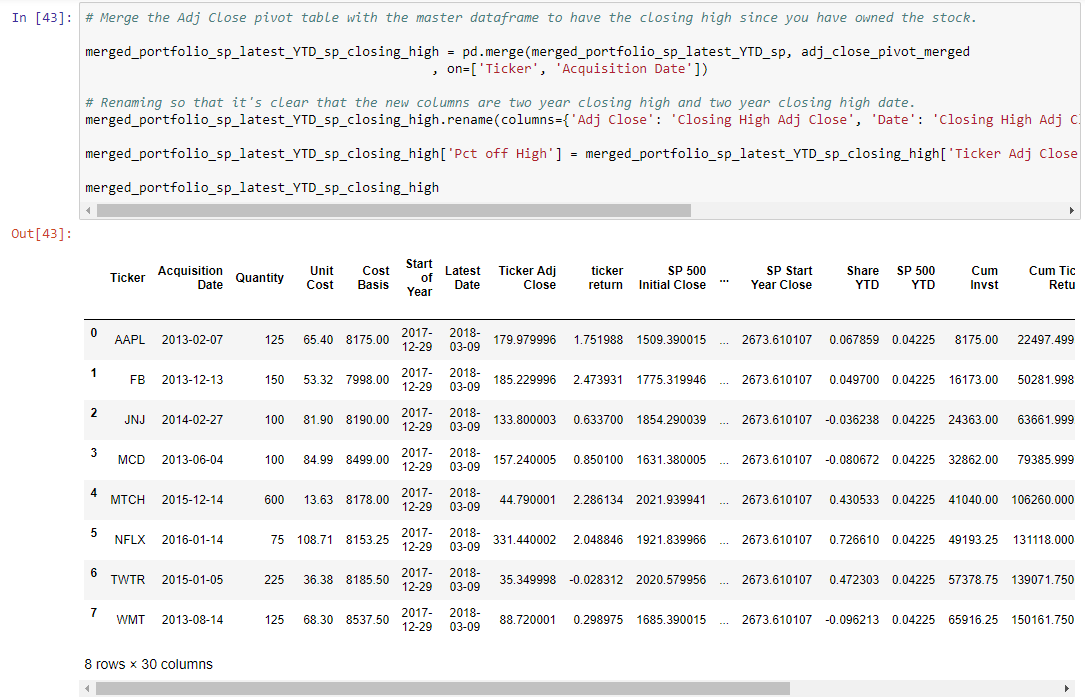Image resolution: width=1085 pixels, height=699 pixels.
Task: Click the 'Renaming so that' comment line
Action: click(500, 102)
